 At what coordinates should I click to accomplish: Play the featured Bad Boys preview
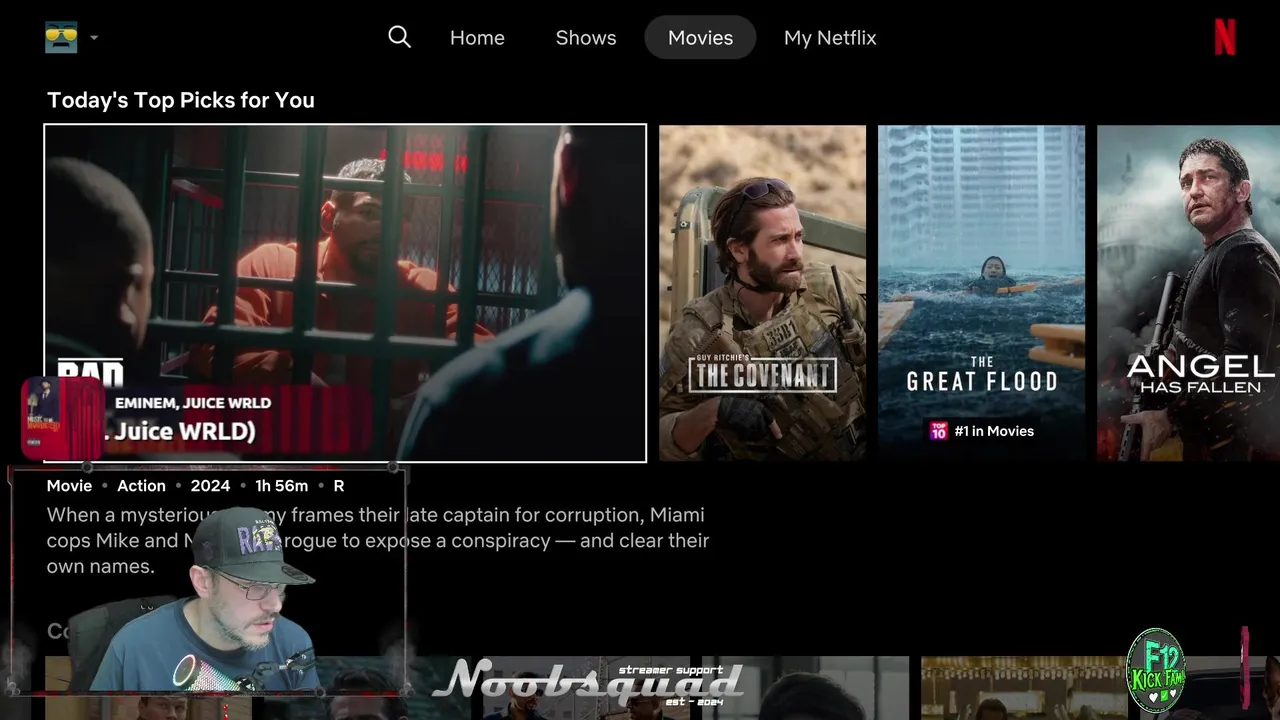coord(345,293)
